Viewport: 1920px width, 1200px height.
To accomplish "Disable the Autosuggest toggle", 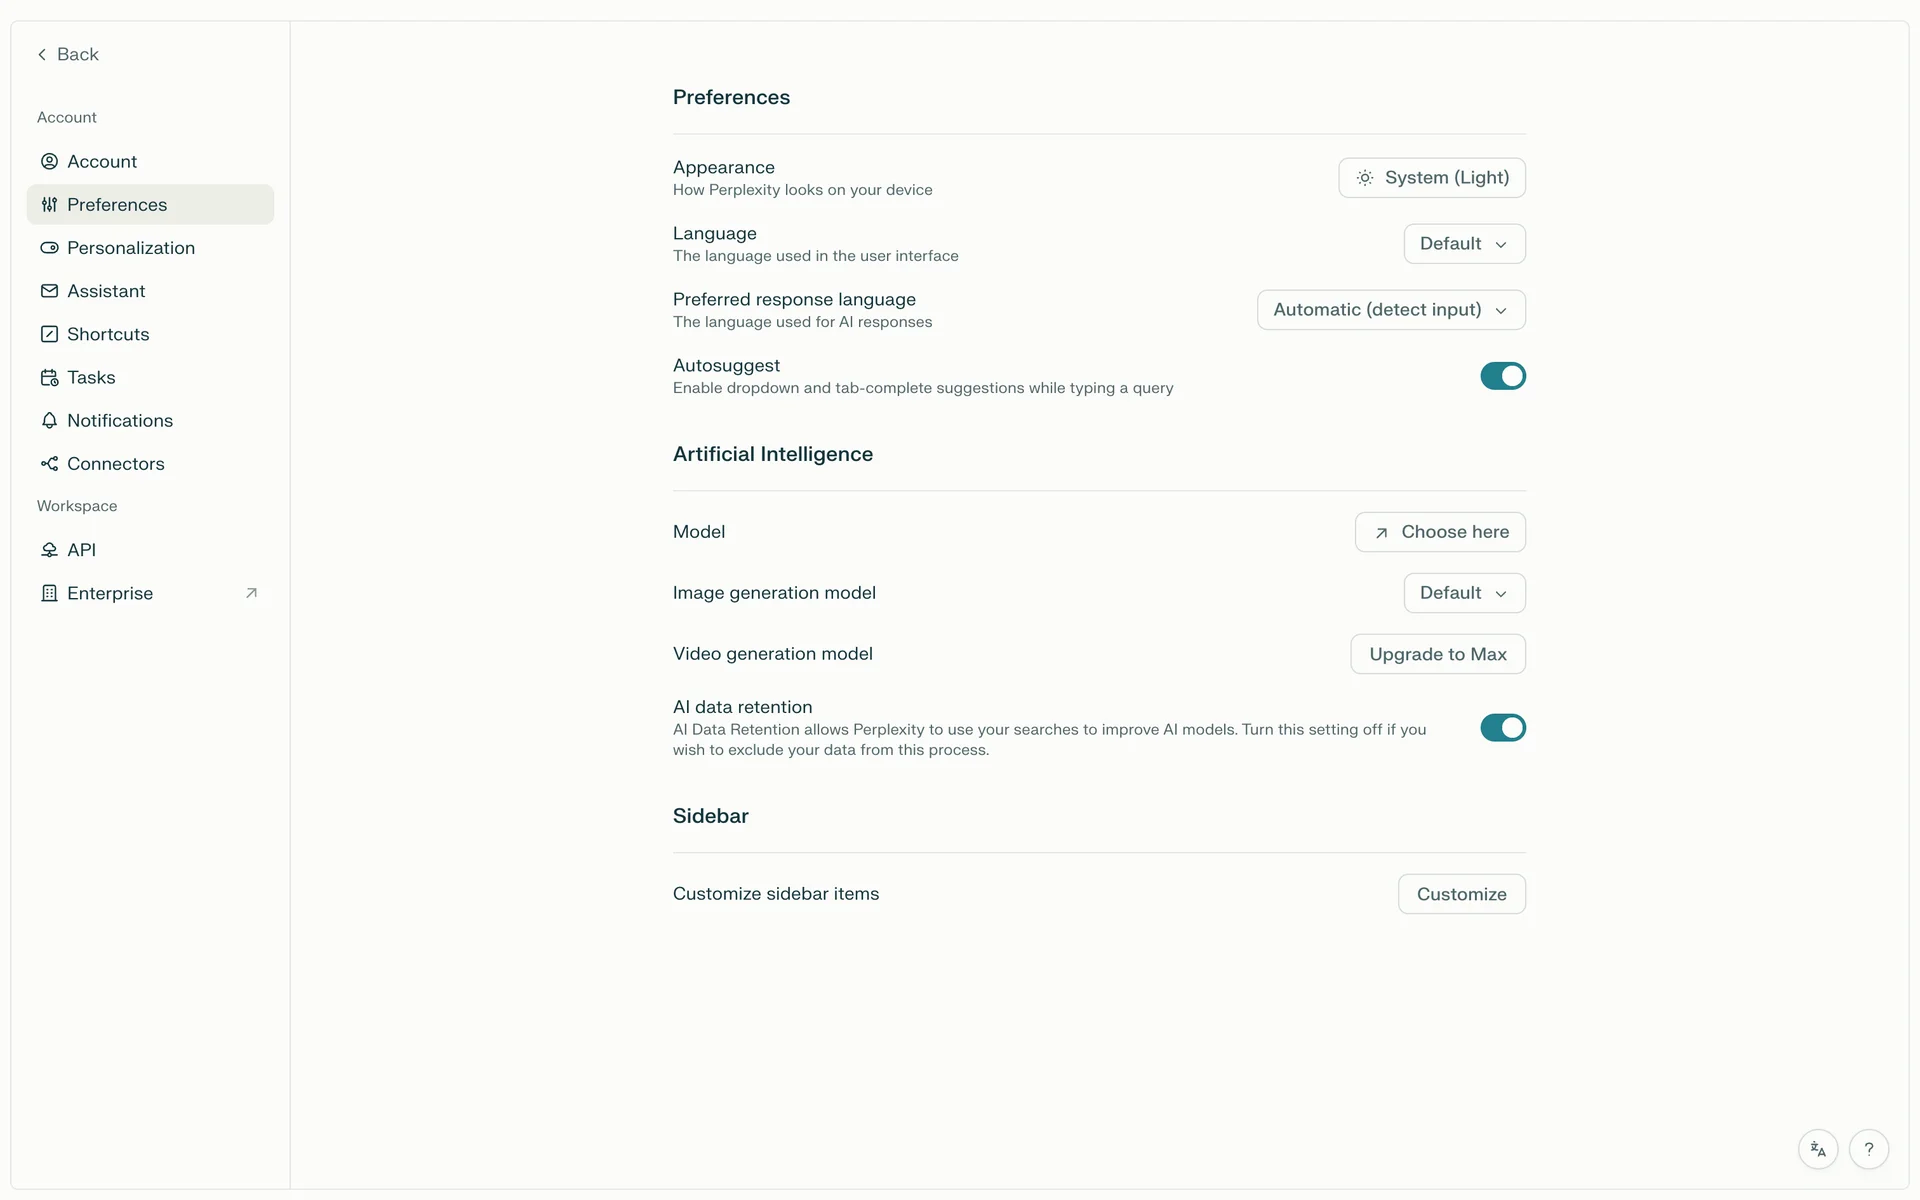I will (1502, 376).
